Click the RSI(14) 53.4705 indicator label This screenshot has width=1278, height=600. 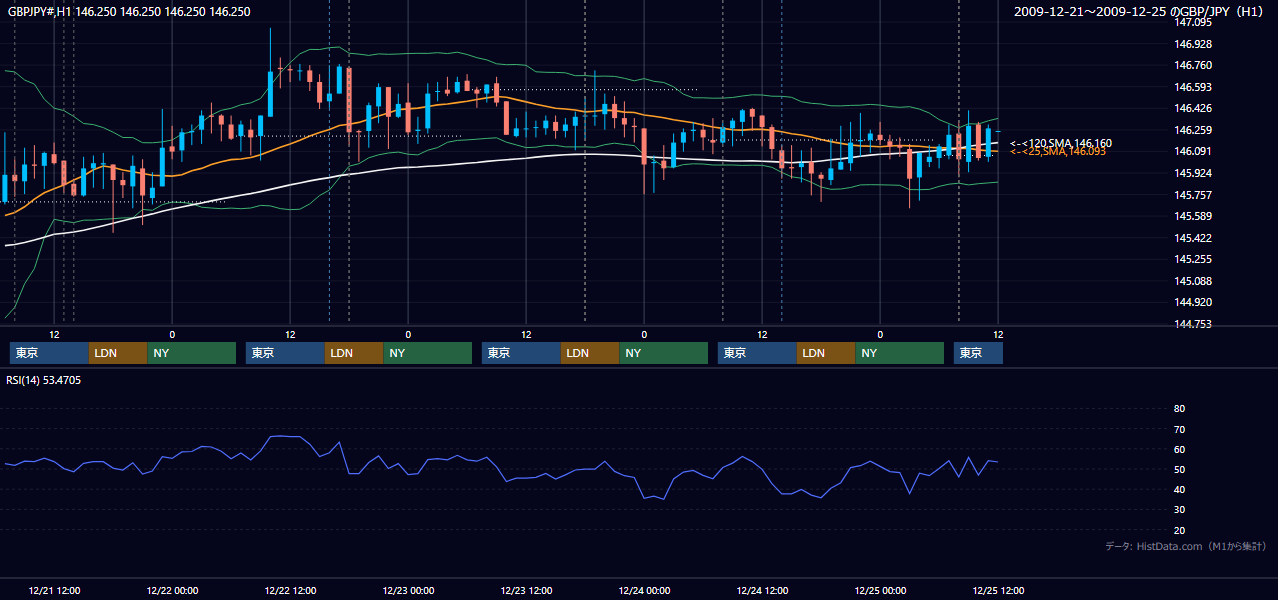[x=44, y=380]
